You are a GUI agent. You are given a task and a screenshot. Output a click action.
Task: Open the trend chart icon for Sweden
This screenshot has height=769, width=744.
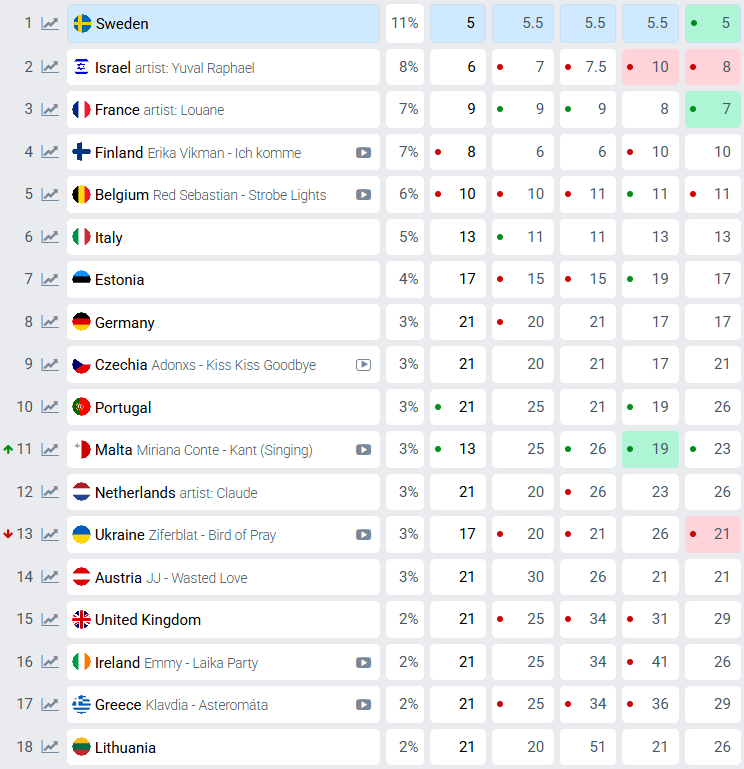click(50, 24)
